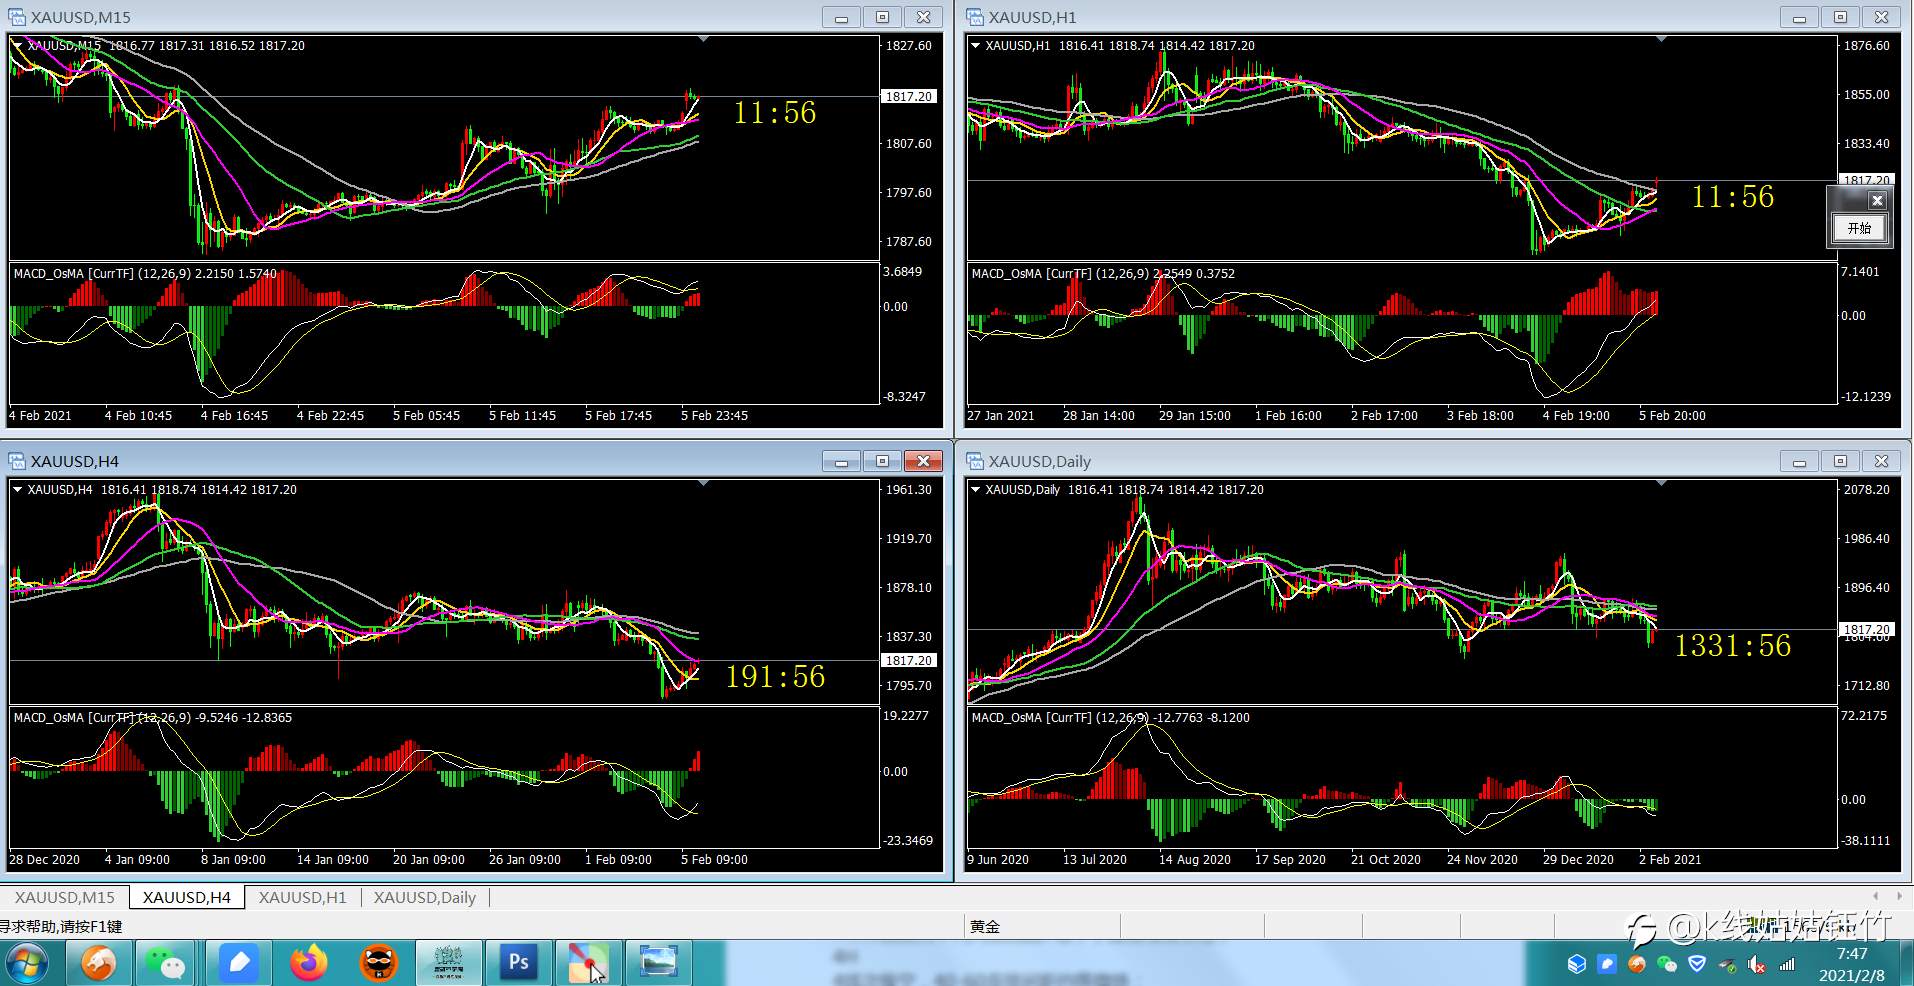Click the chart icon in XAUUSD,H1 title bar
1914x986 pixels.
click(x=975, y=17)
